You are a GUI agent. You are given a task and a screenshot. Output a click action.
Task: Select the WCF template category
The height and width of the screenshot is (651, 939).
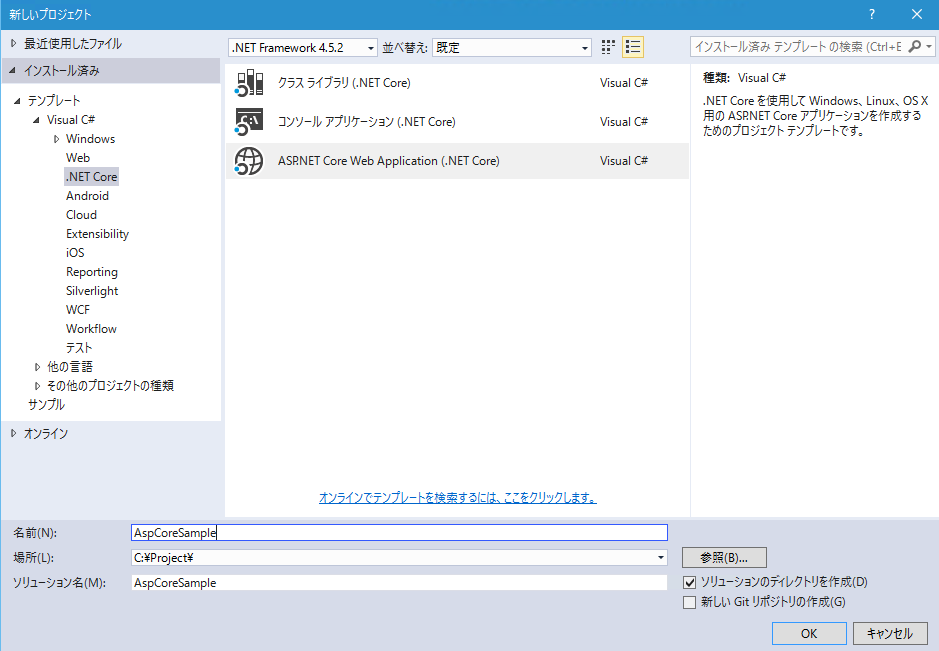point(78,310)
